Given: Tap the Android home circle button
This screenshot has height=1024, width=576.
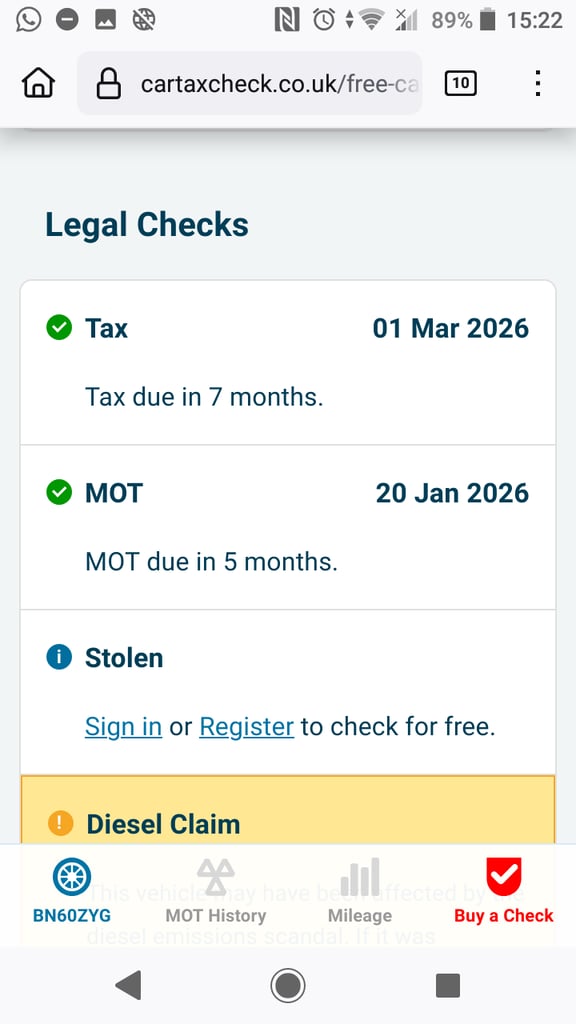Looking at the screenshot, I should [x=287, y=985].
